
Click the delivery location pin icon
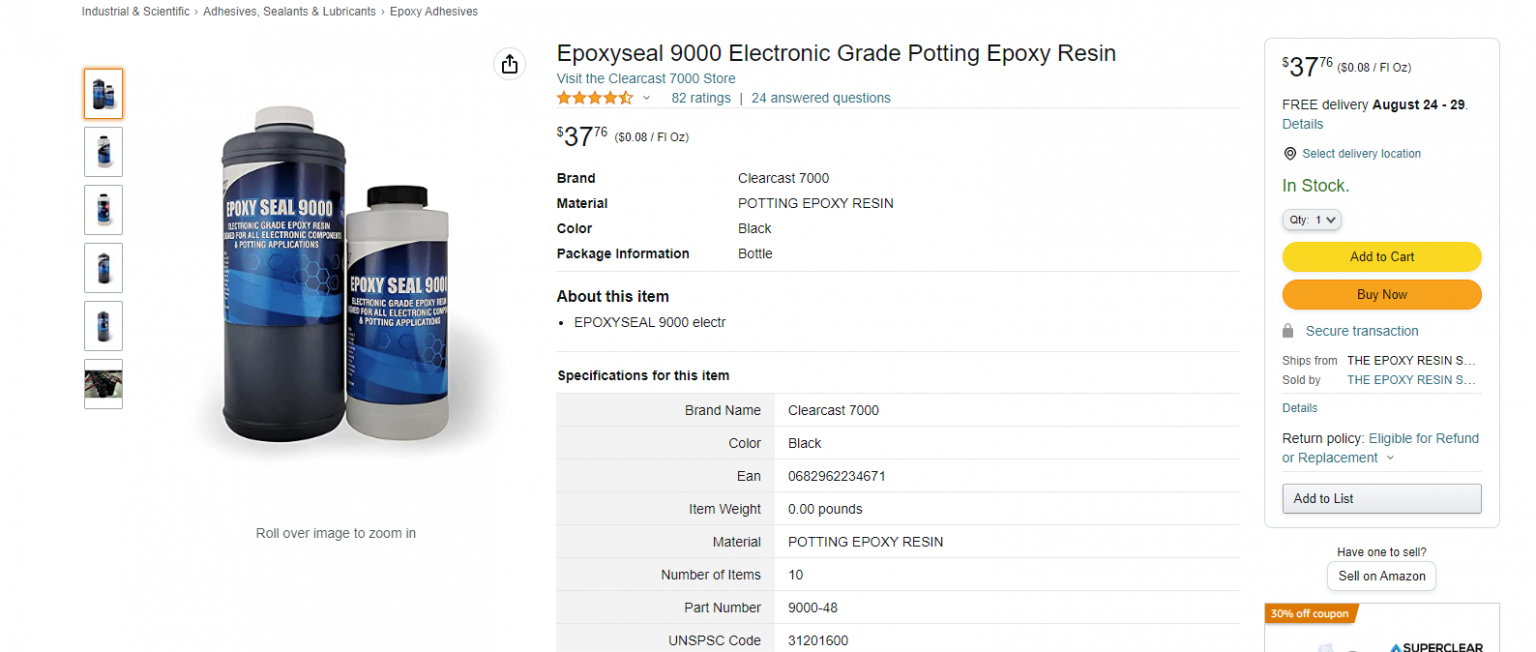(1290, 153)
